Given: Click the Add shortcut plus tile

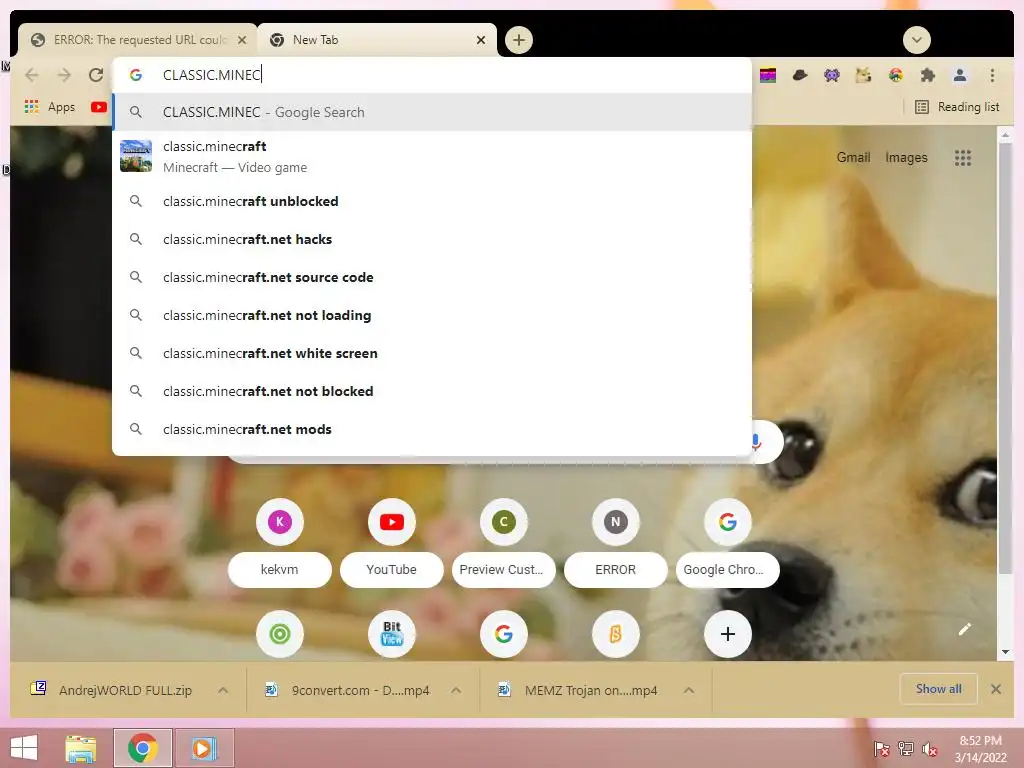Looking at the screenshot, I should click(x=728, y=633).
